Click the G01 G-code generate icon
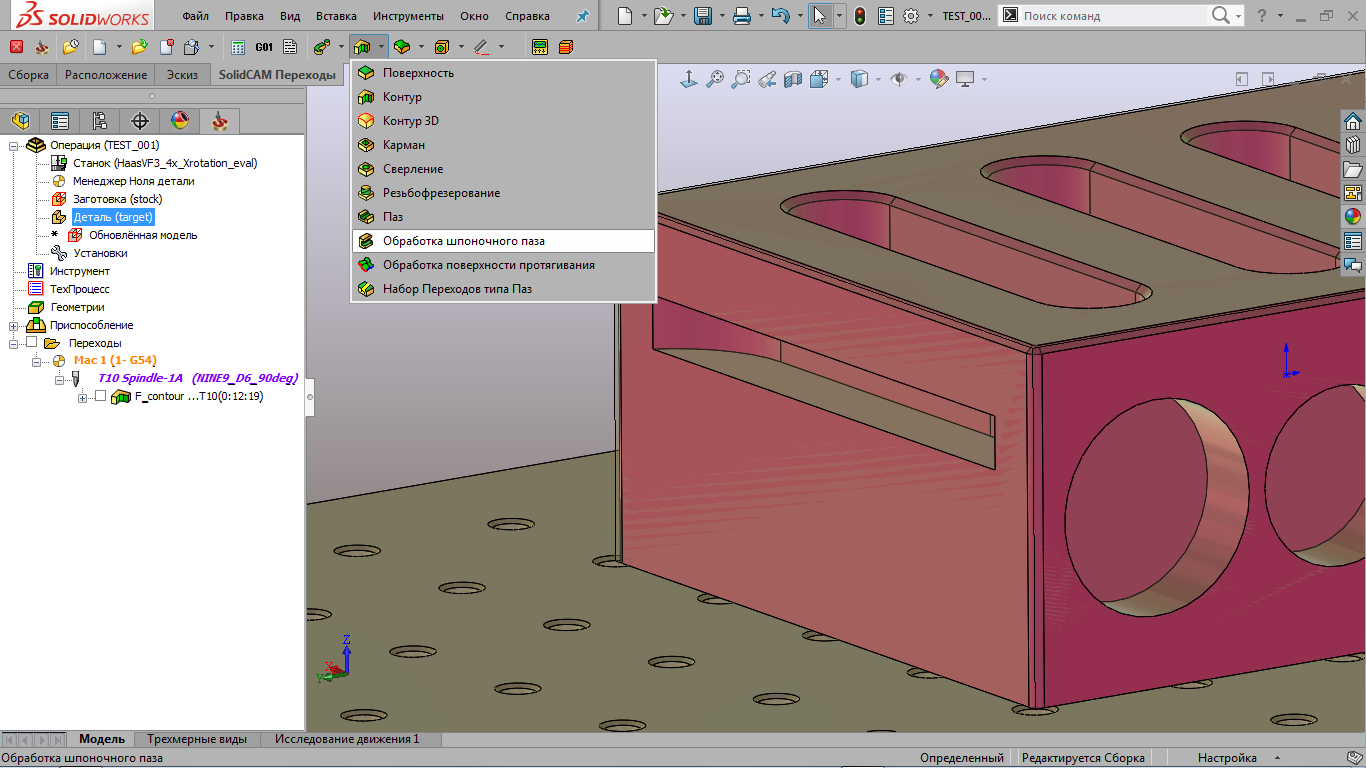Image resolution: width=1366 pixels, height=768 pixels. point(264,47)
